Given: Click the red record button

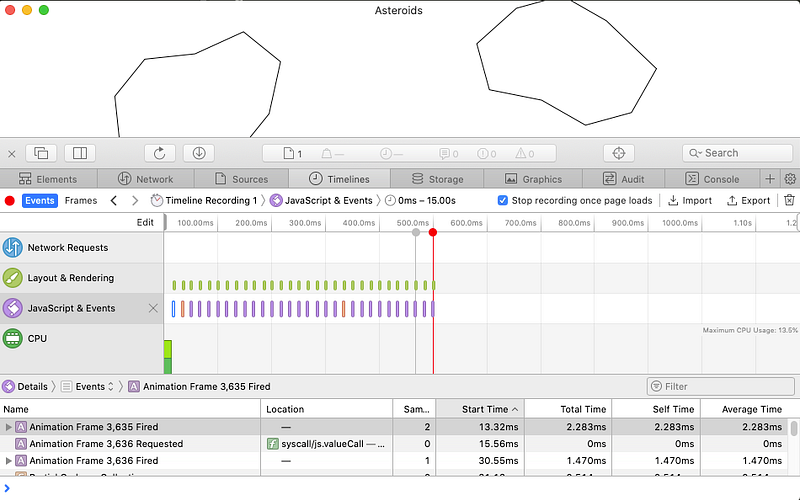Looking at the screenshot, I should 9,201.
